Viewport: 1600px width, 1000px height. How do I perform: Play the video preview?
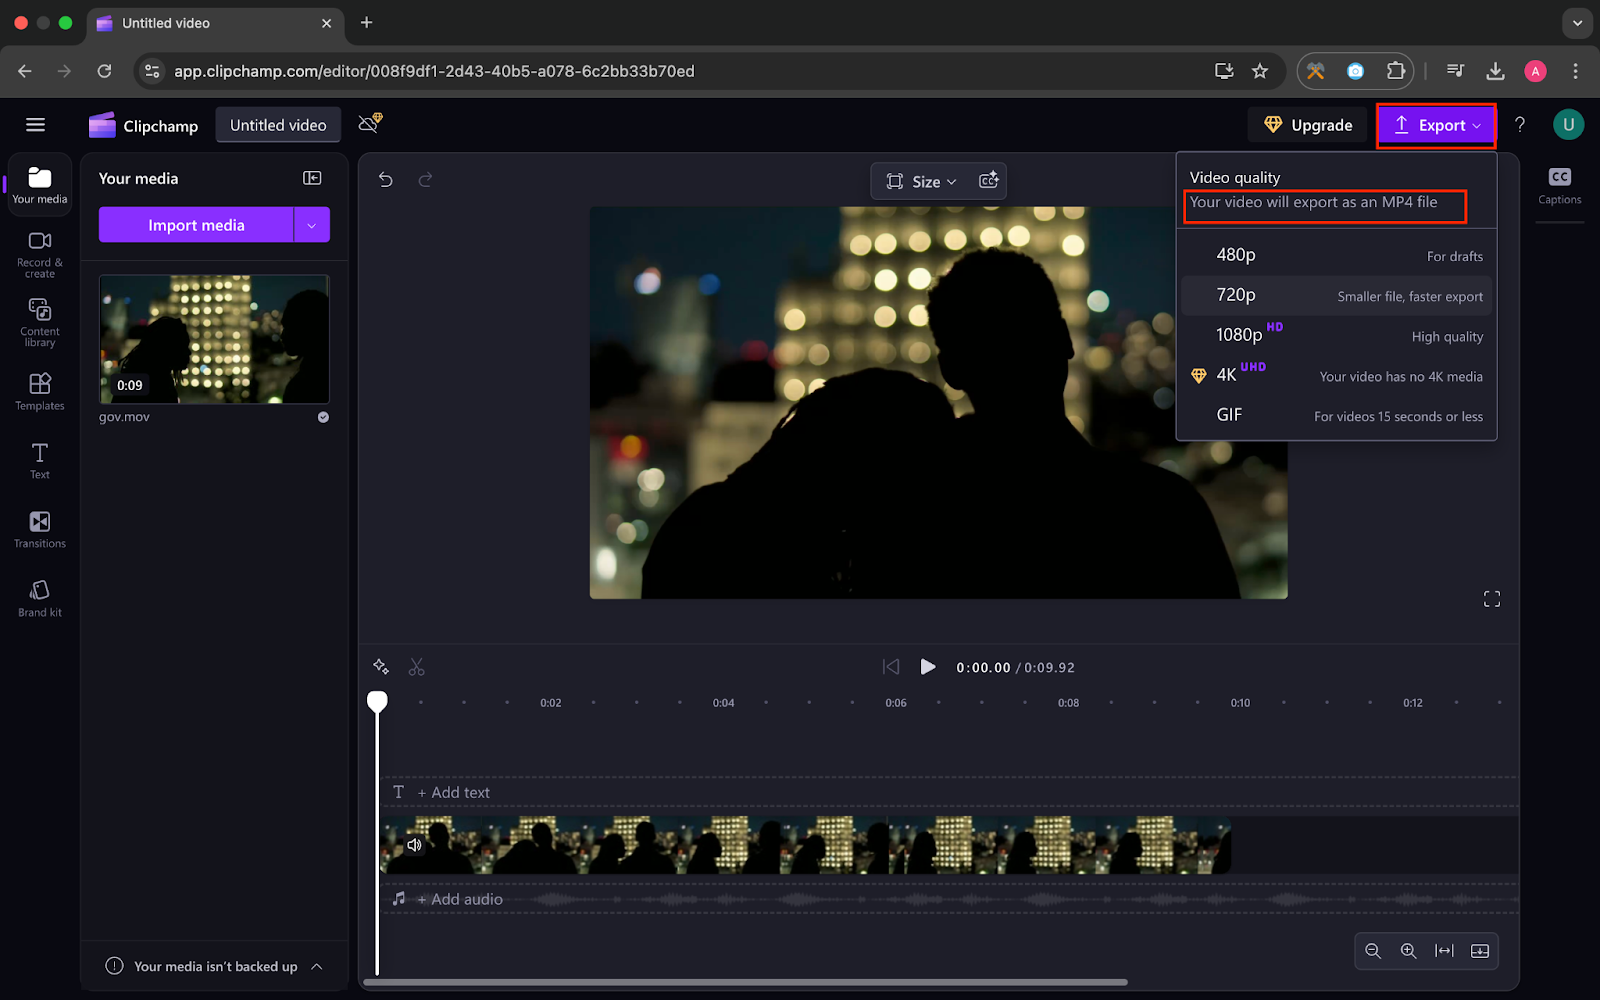pos(928,667)
